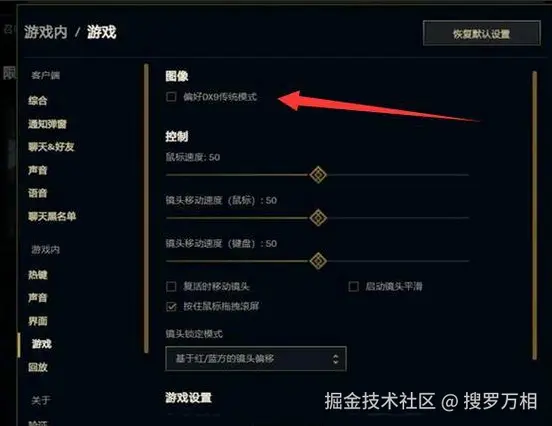Click the left sidebar scrollbar
Viewport: 552px width, 426px height.
pos(146,208)
